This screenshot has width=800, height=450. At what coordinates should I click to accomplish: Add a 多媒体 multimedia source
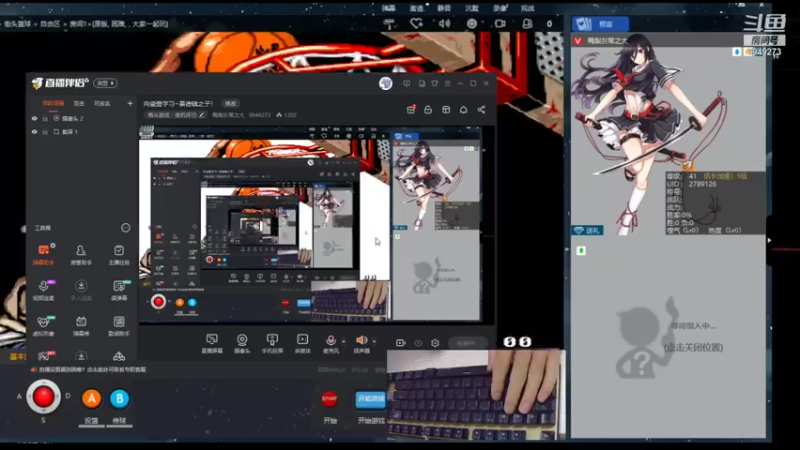[x=302, y=343]
